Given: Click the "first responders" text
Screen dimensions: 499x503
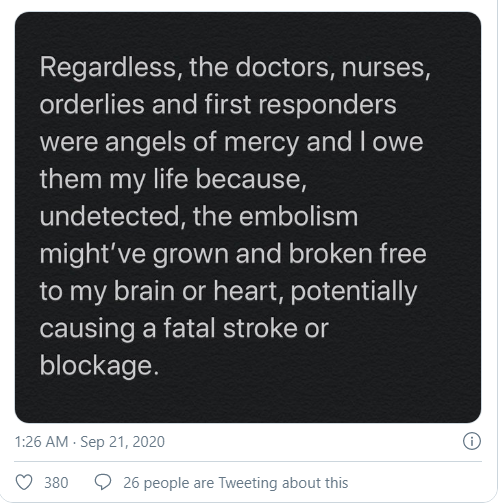Looking at the screenshot, I should tap(300, 105).
